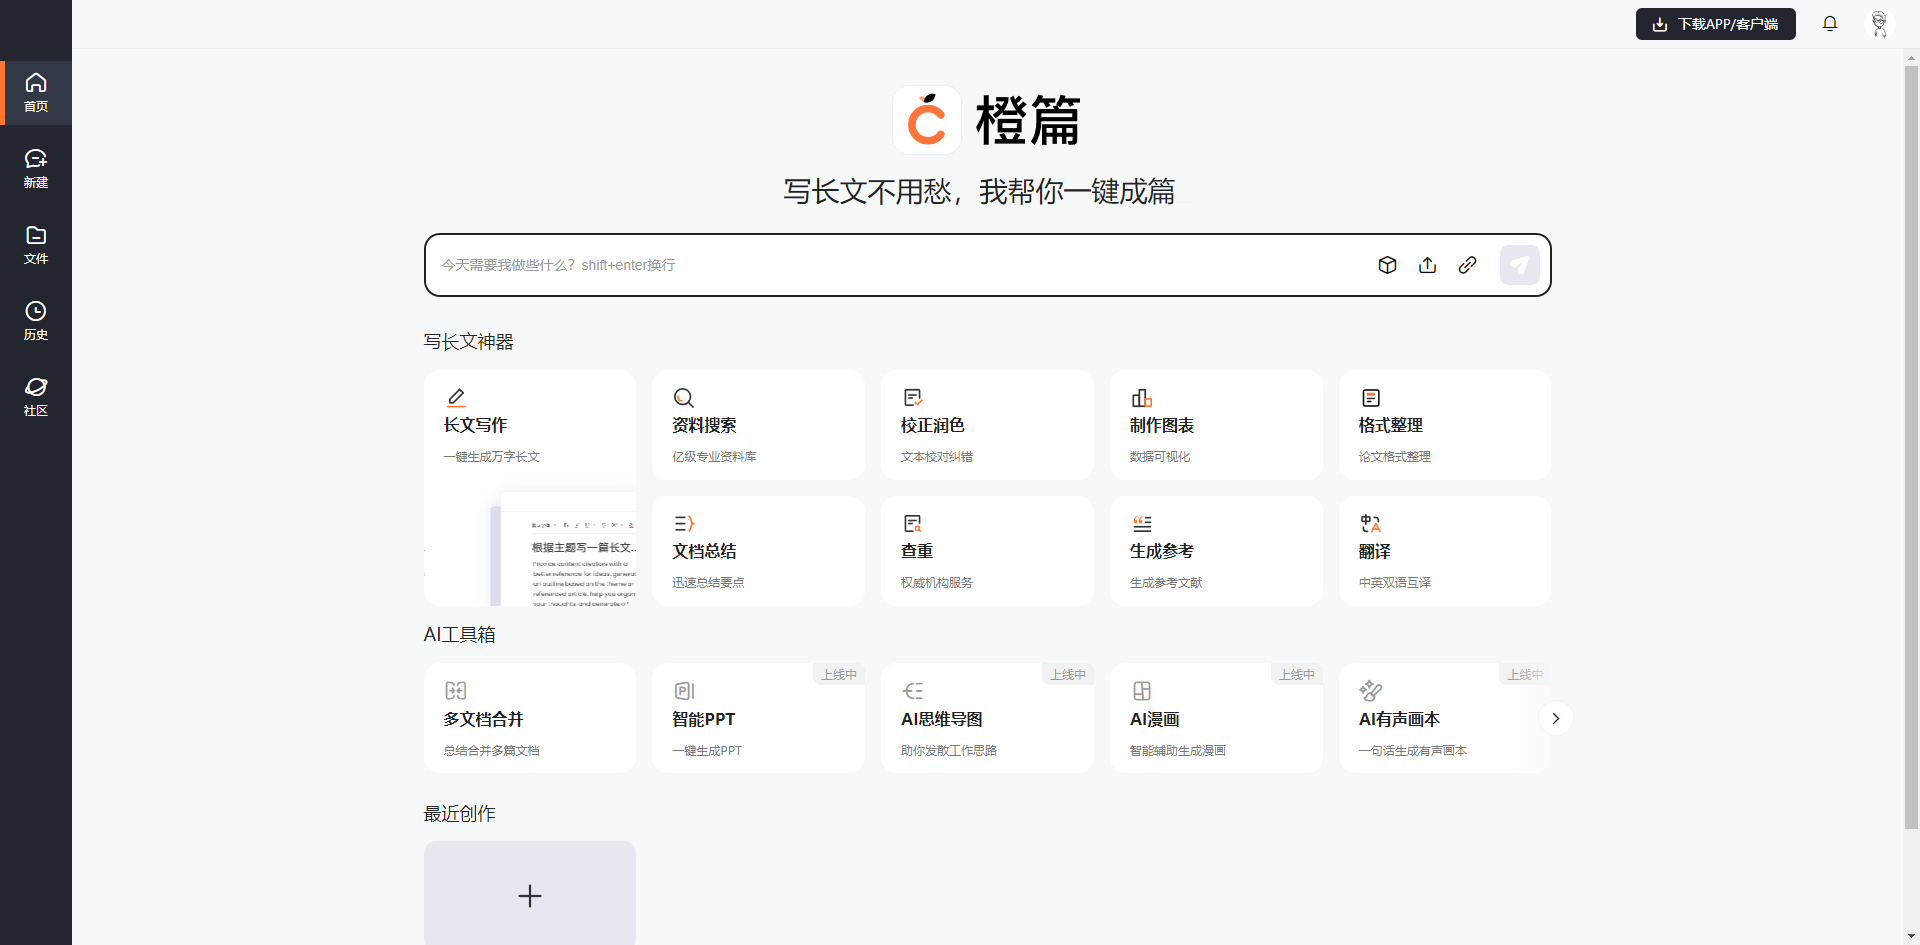Click the 资料搜索 magnifier icon
The height and width of the screenshot is (945, 1920).
(x=684, y=397)
